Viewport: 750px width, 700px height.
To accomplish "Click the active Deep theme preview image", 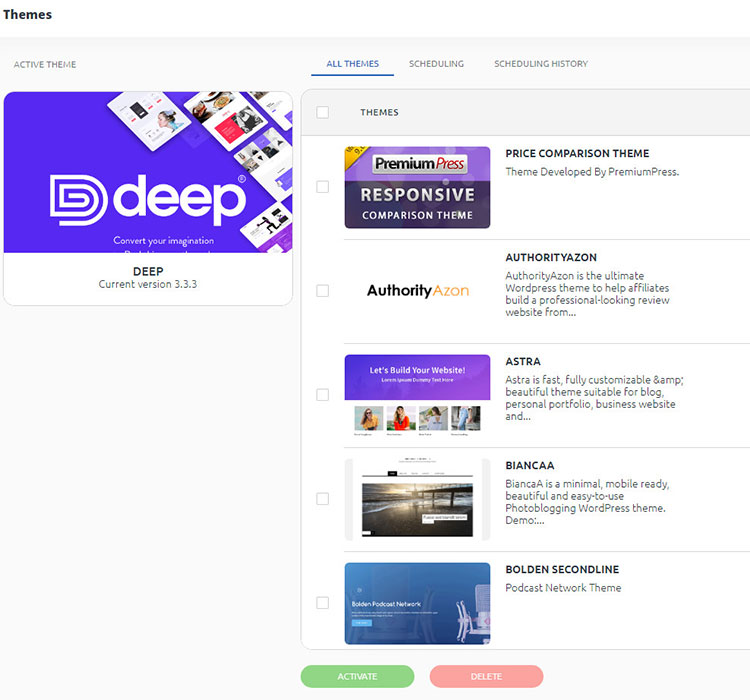I will click(x=148, y=172).
